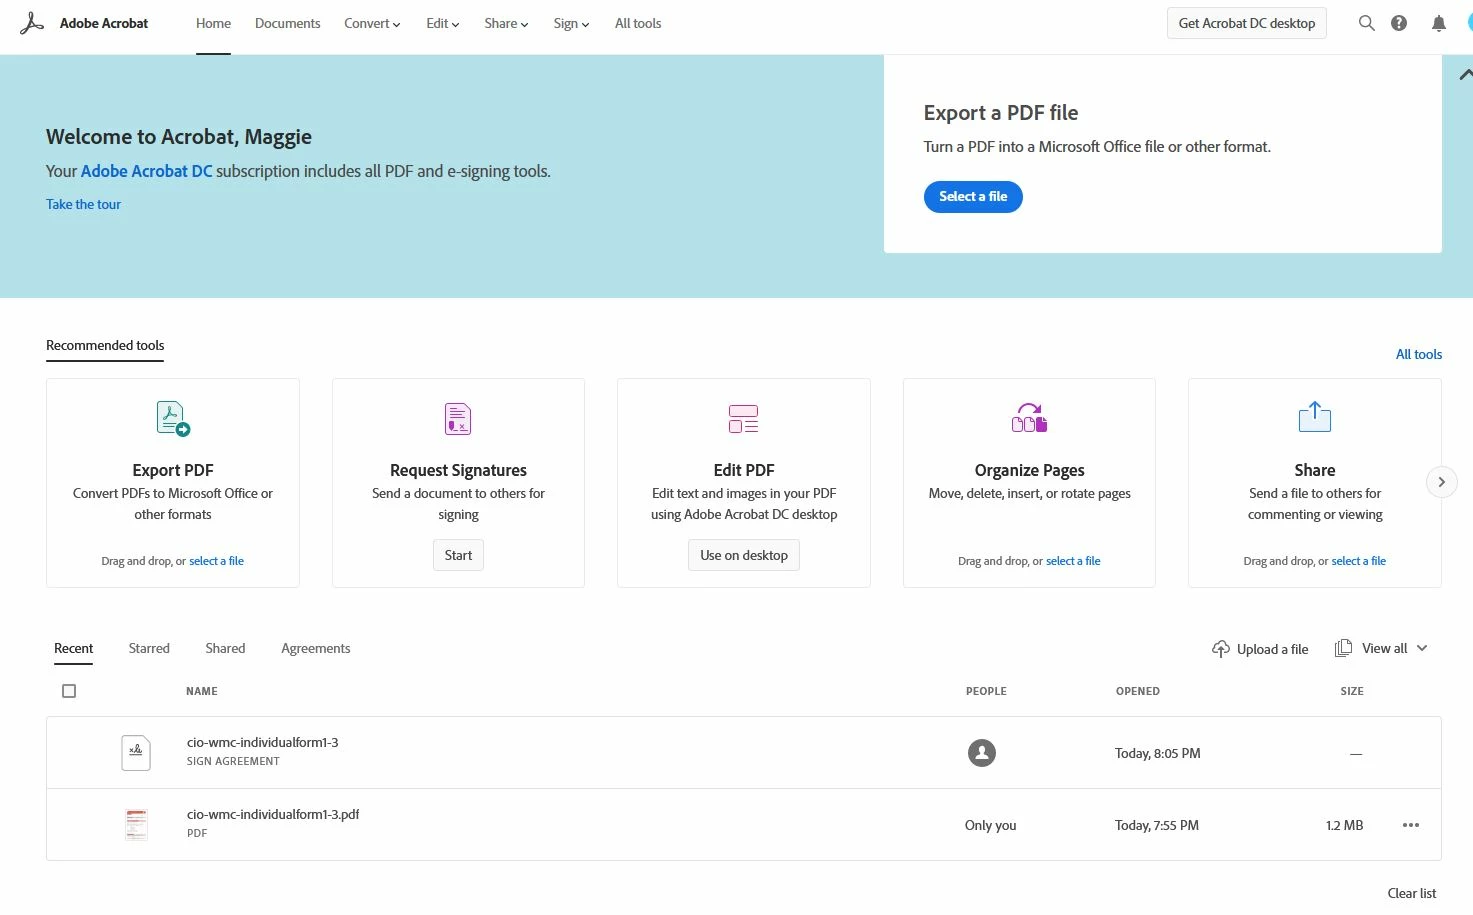1473x915 pixels.
Task: Expand the View all dropdown chevron
Action: 1422,648
